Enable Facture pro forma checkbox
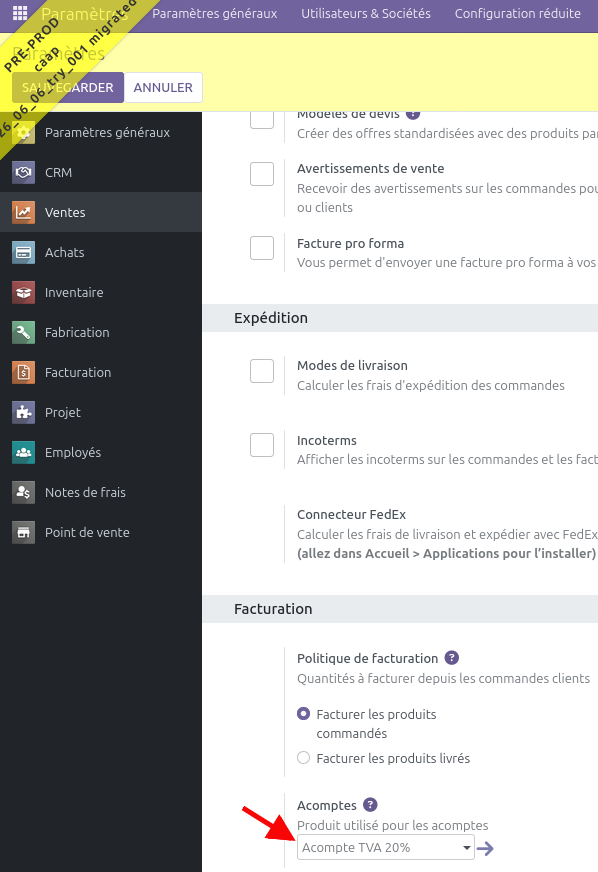598x872 pixels. (x=262, y=248)
